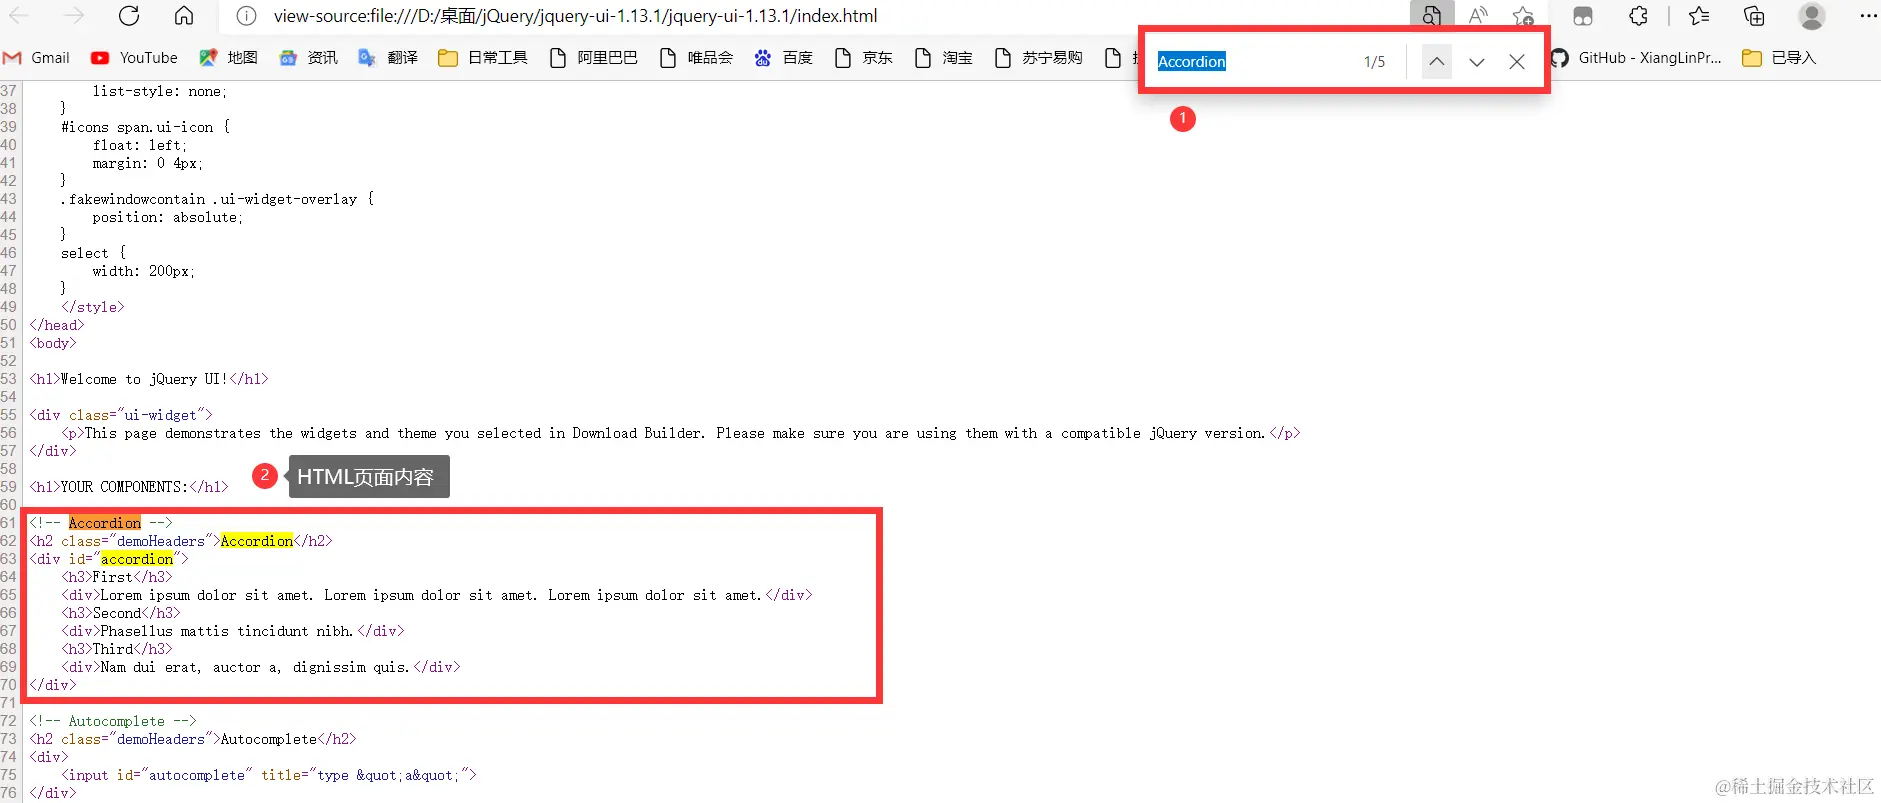Open the YouTube bookmark
This screenshot has height=803, width=1881.
click(134, 58)
